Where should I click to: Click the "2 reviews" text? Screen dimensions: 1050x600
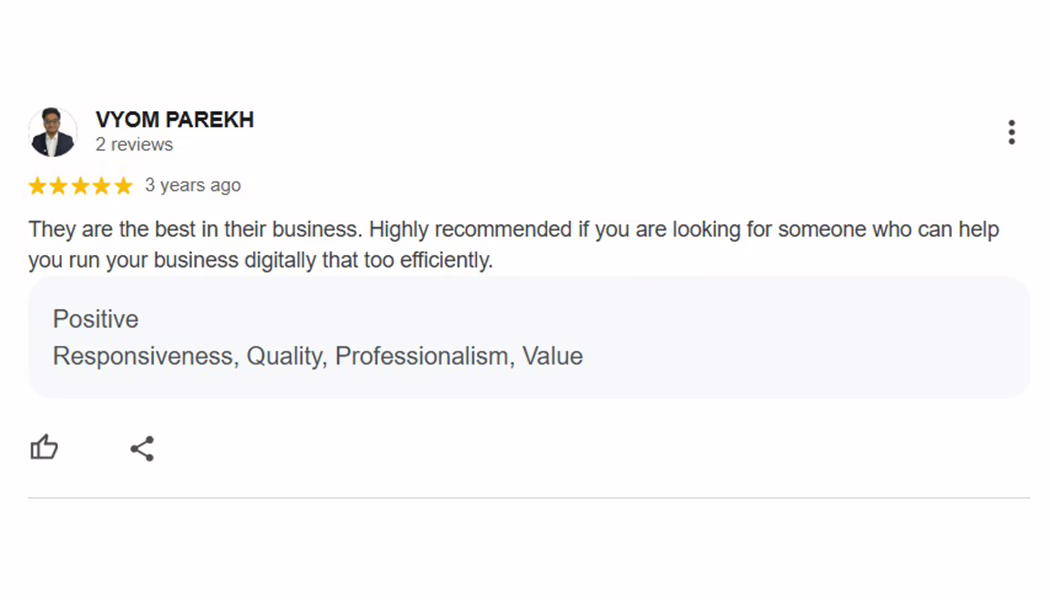coord(134,145)
